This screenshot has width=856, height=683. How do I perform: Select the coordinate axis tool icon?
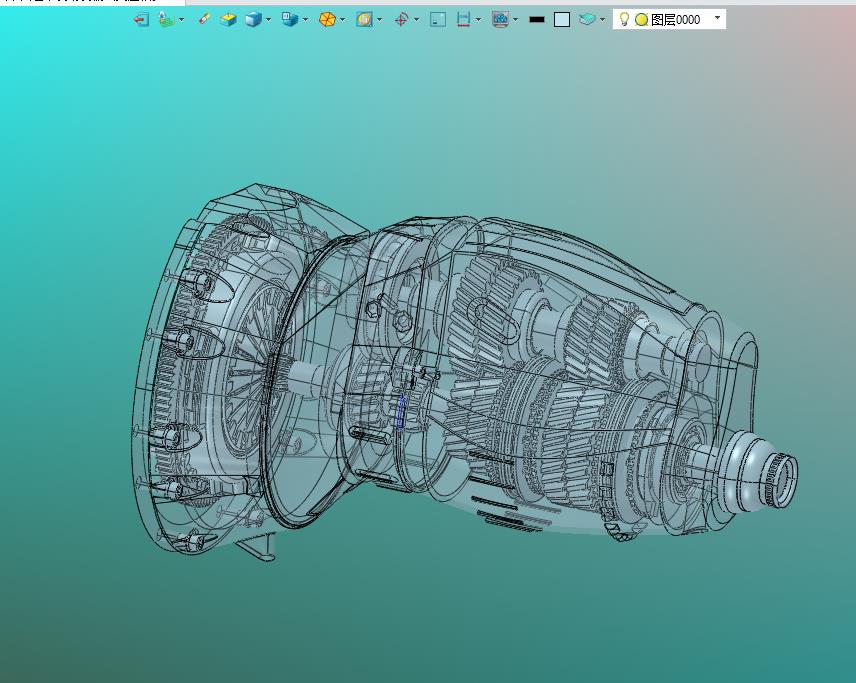(x=167, y=19)
